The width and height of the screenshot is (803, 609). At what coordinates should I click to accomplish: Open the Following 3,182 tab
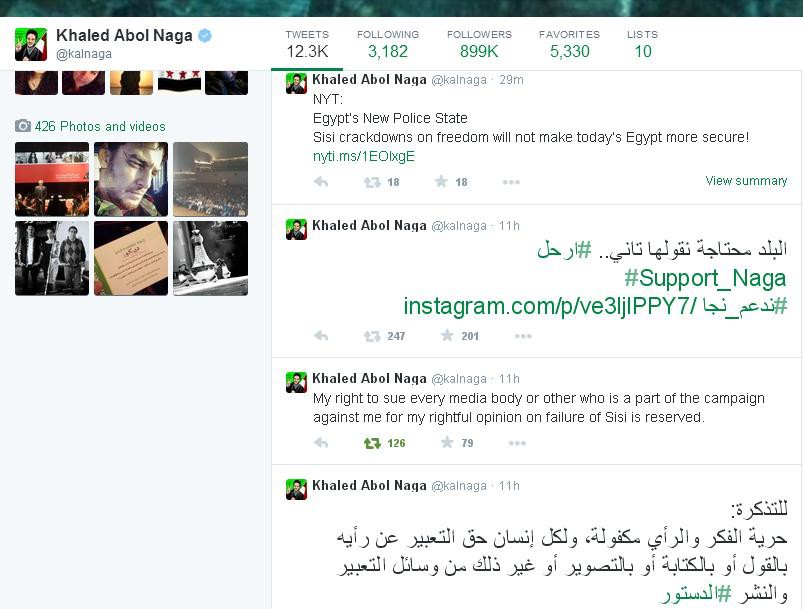tap(388, 44)
